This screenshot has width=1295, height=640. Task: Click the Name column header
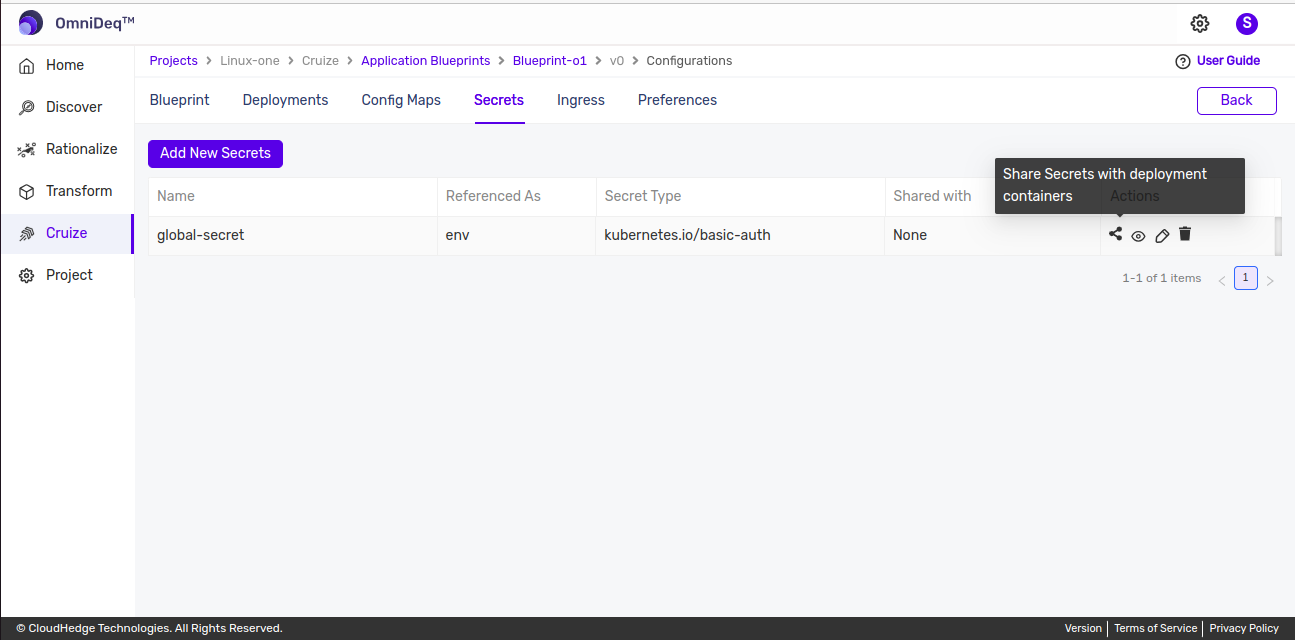(x=293, y=196)
